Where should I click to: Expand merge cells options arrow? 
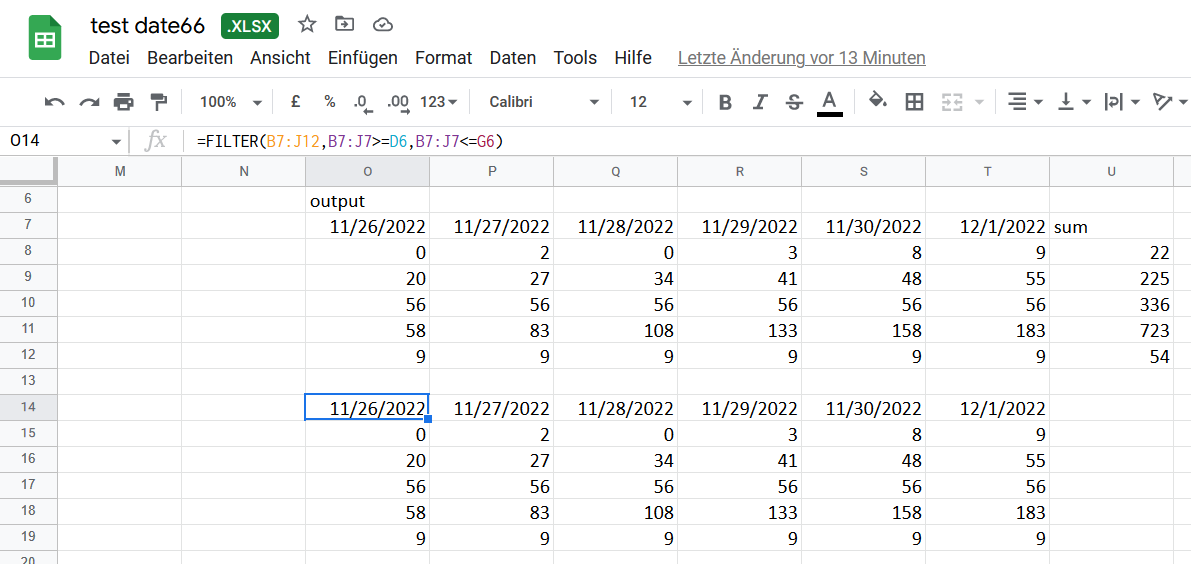978,102
